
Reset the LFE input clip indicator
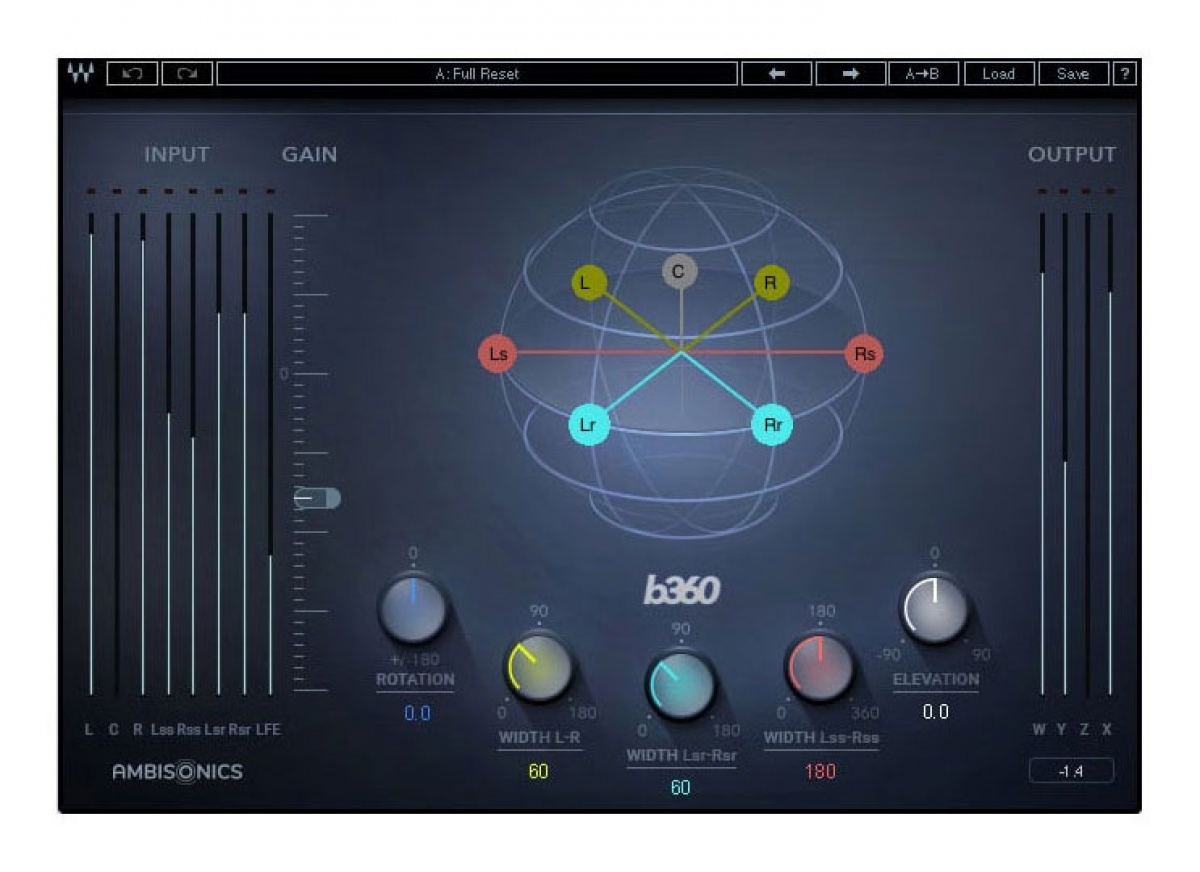coord(270,191)
